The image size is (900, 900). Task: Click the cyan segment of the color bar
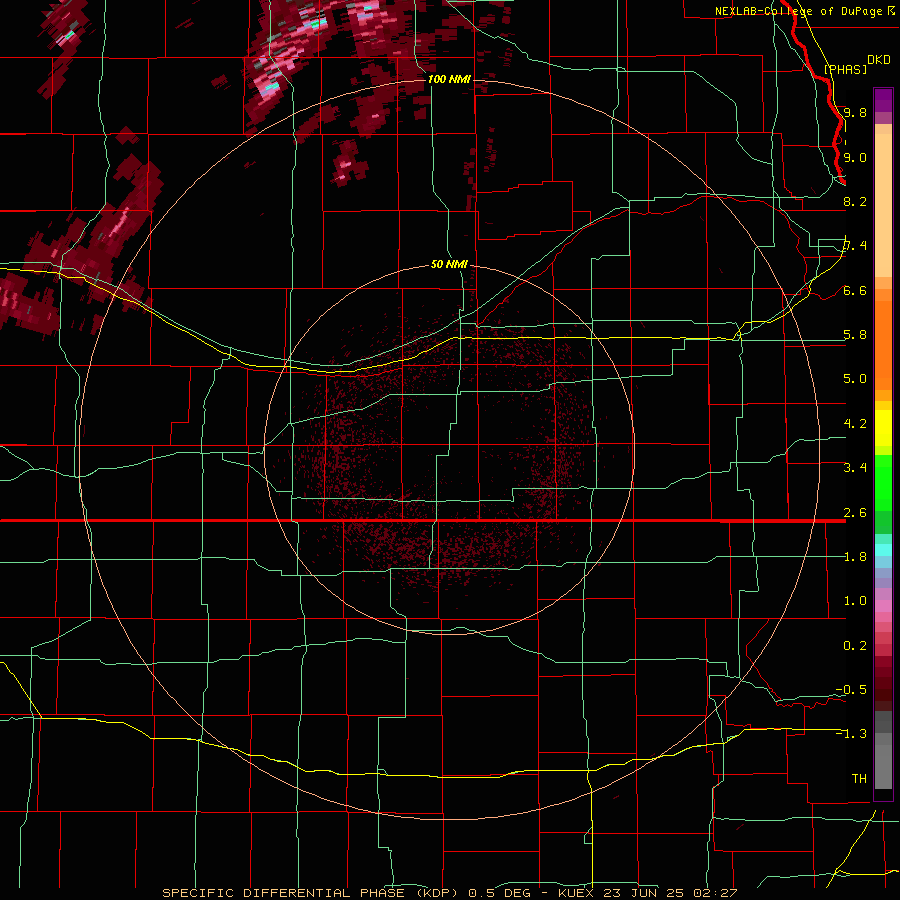tap(883, 550)
